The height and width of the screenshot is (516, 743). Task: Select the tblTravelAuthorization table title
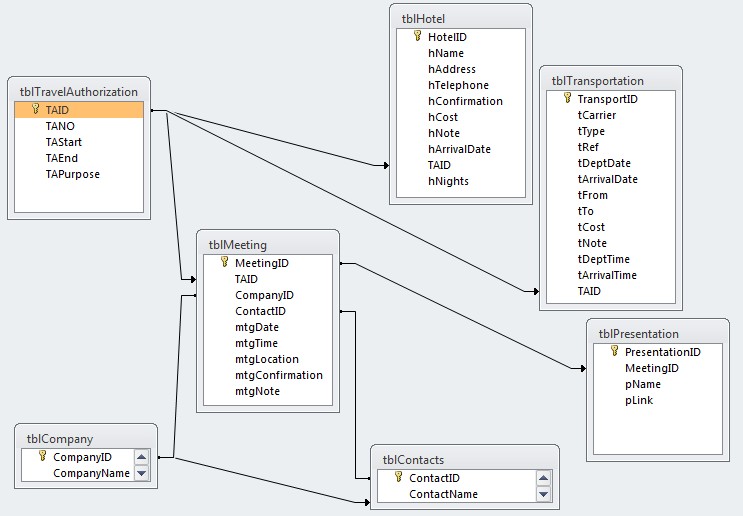(79, 92)
